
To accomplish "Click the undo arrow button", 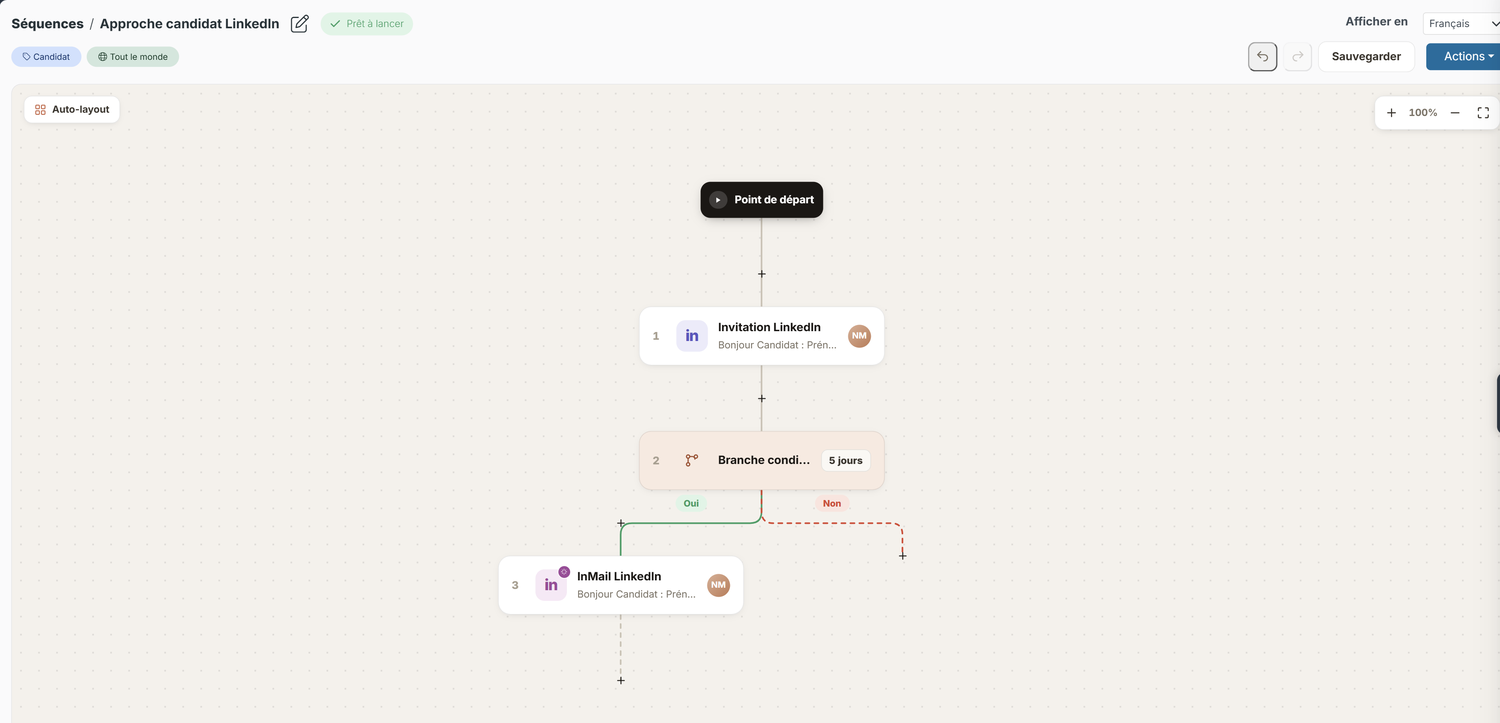I will coord(1263,57).
